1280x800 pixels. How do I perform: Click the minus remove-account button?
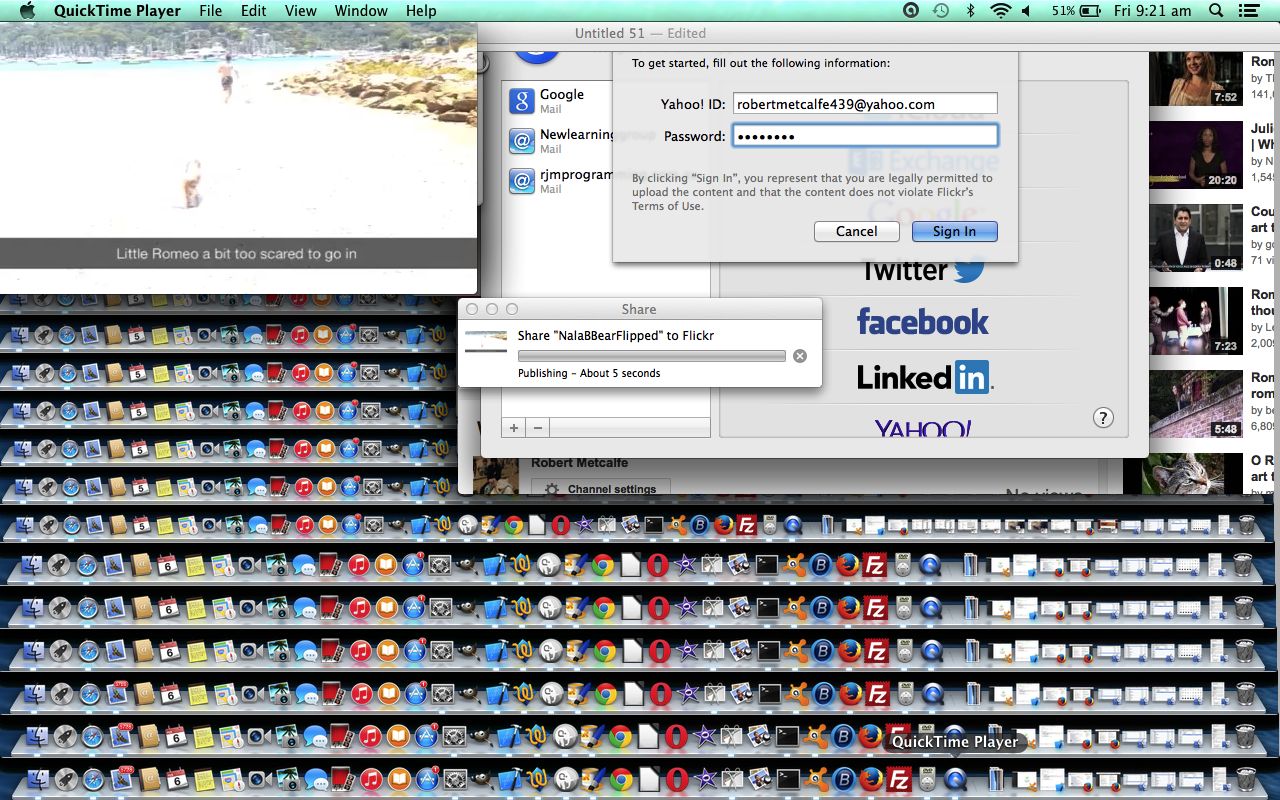tap(537, 427)
